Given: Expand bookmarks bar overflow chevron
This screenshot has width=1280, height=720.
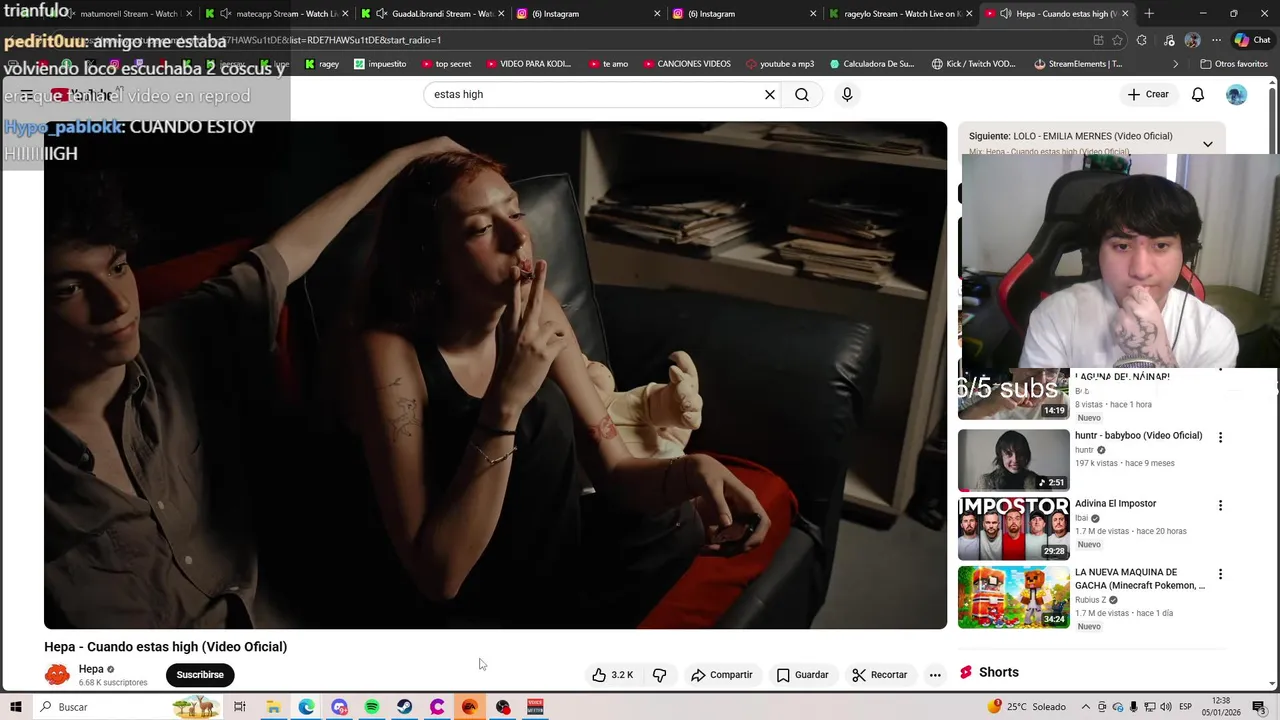Looking at the screenshot, I should click(1175, 64).
